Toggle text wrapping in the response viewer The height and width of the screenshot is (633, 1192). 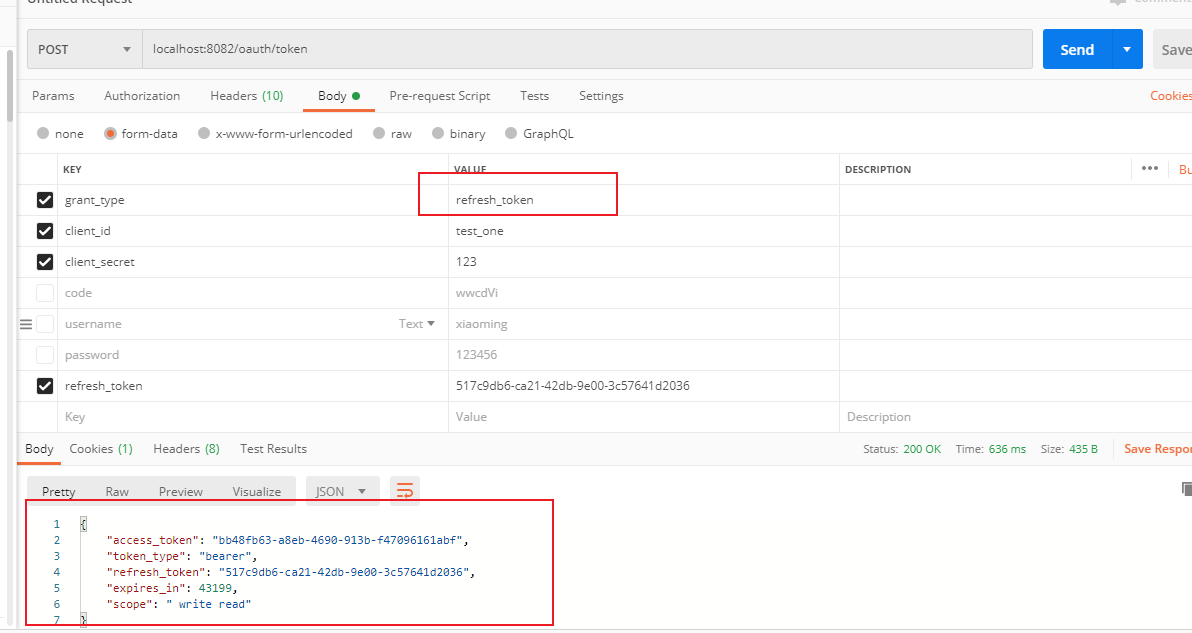(404, 490)
